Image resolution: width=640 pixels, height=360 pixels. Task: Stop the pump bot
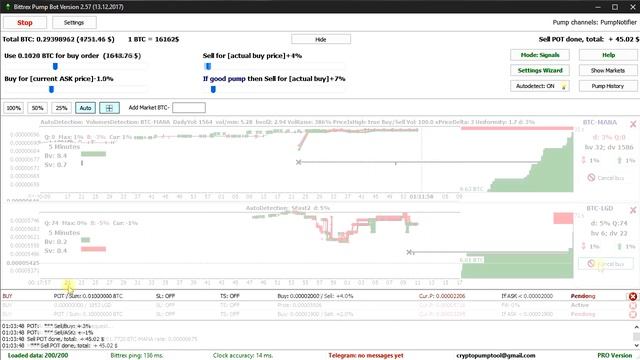click(24, 23)
